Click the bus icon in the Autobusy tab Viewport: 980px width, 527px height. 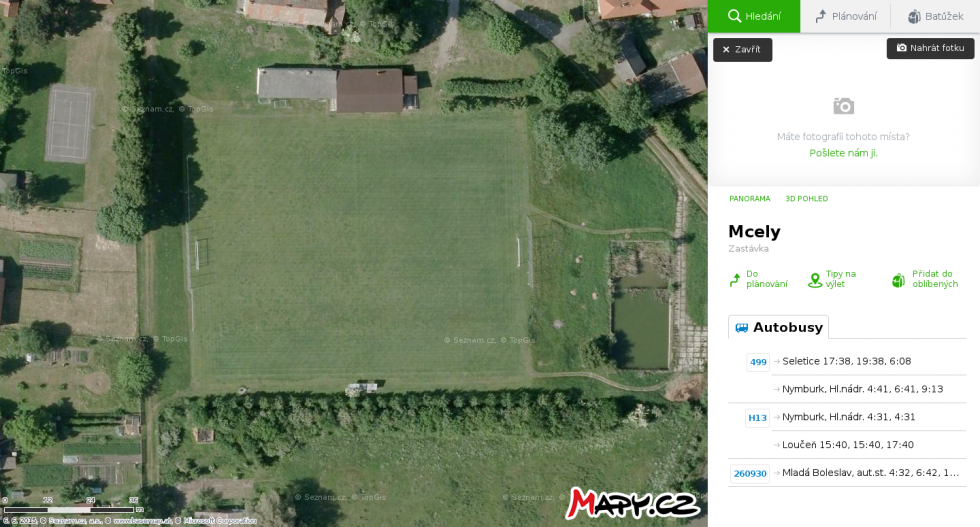pos(741,328)
